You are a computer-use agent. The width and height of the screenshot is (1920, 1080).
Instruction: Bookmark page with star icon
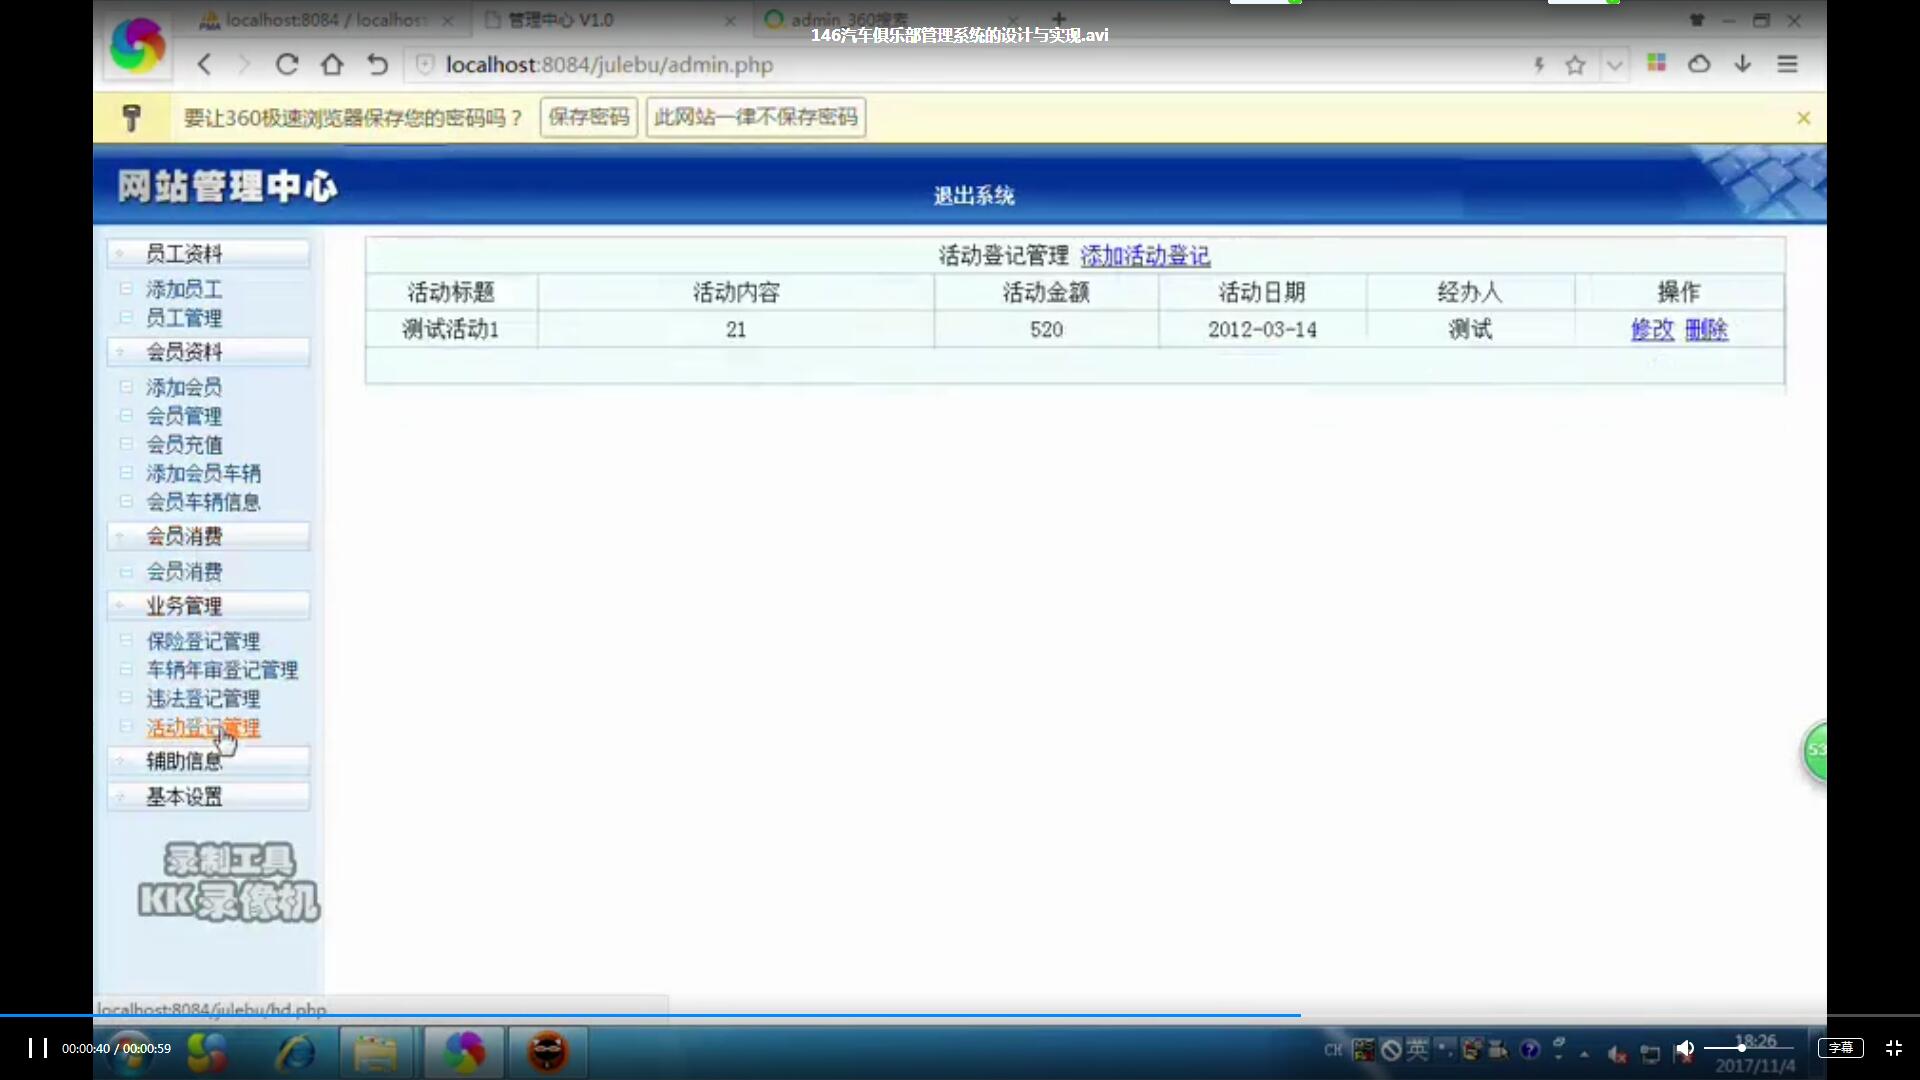tap(1576, 65)
